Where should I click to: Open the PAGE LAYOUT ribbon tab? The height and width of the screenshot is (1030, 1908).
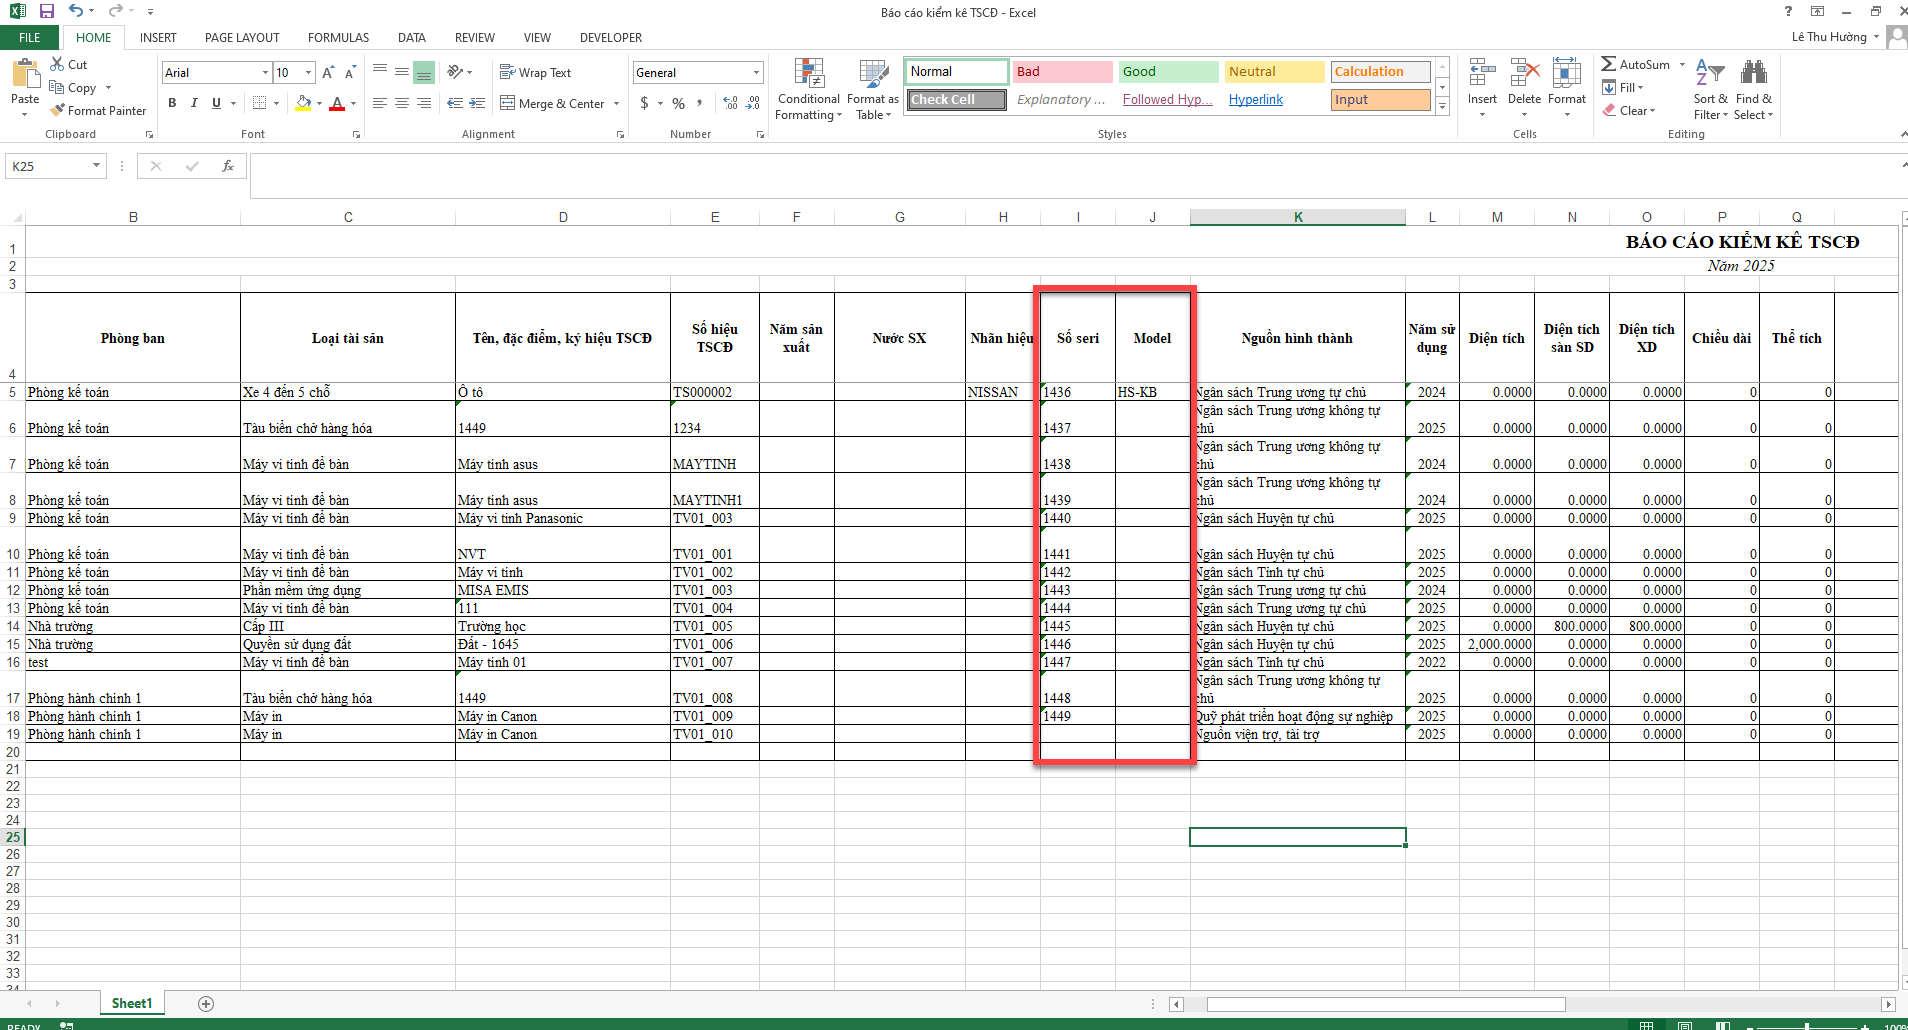pyautogui.click(x=242, y=38)
